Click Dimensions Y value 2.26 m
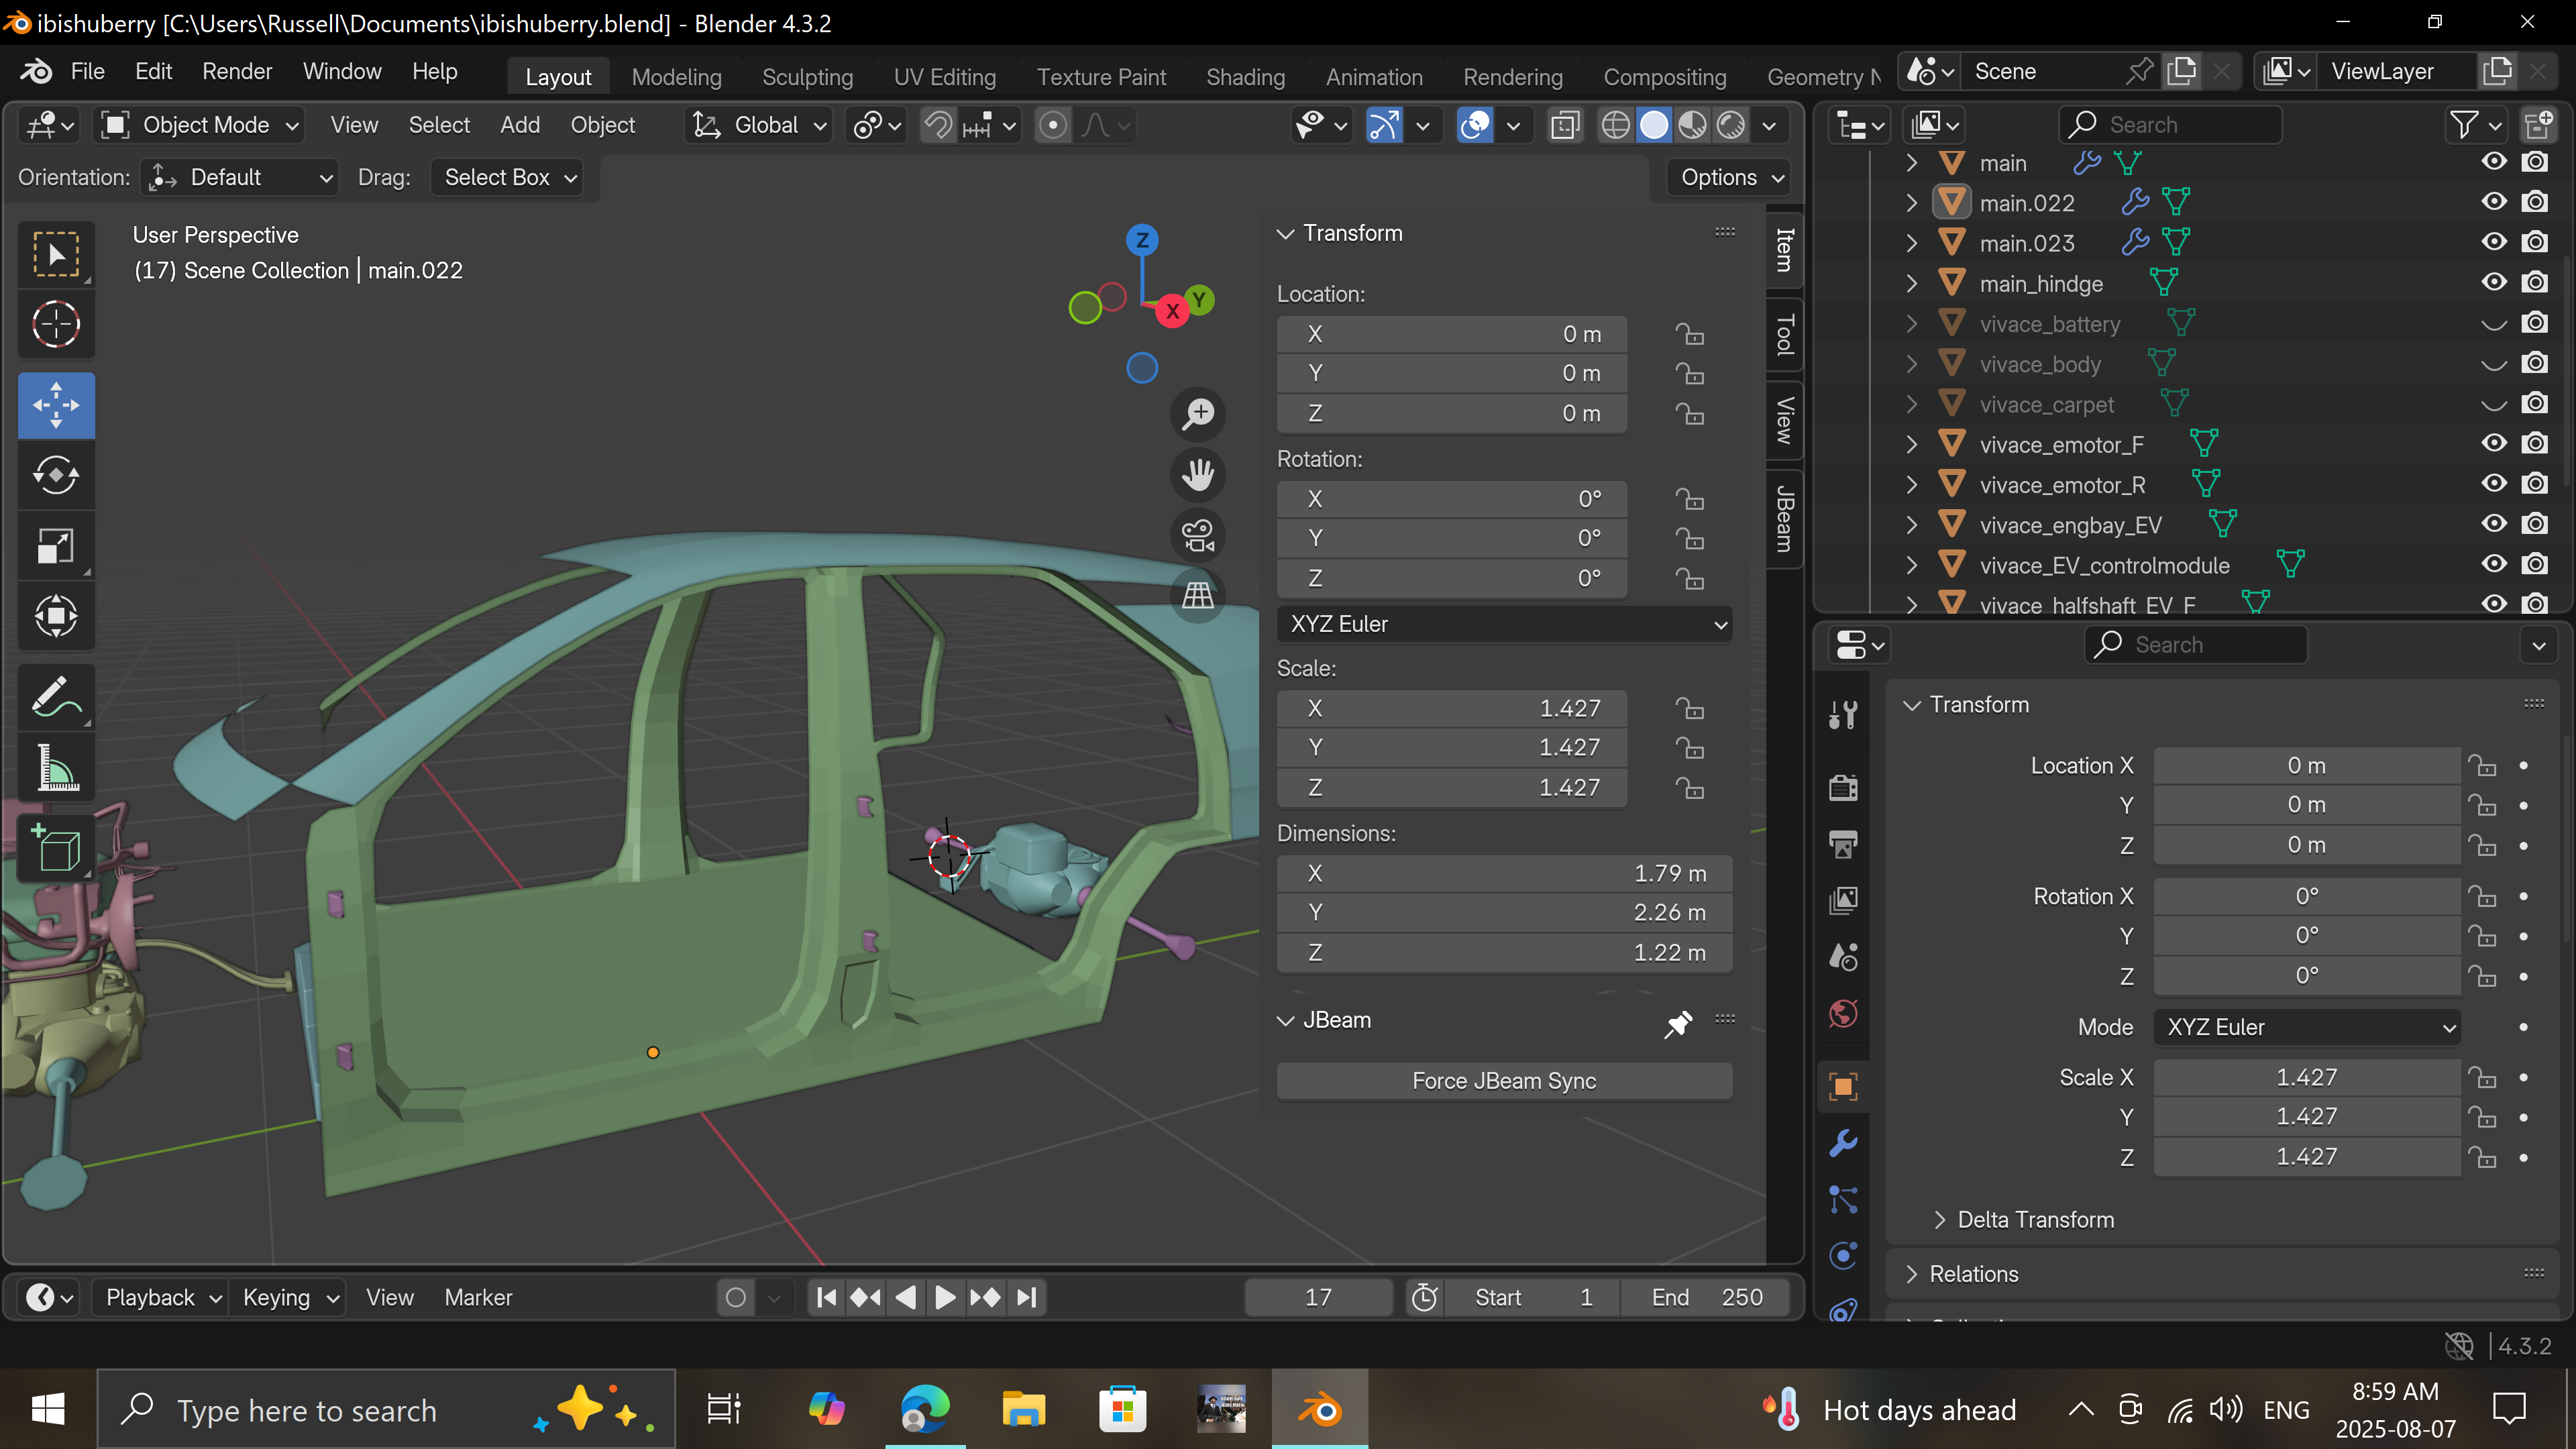This screenshot has width=2576, height=1449. tap(1504, 912)
